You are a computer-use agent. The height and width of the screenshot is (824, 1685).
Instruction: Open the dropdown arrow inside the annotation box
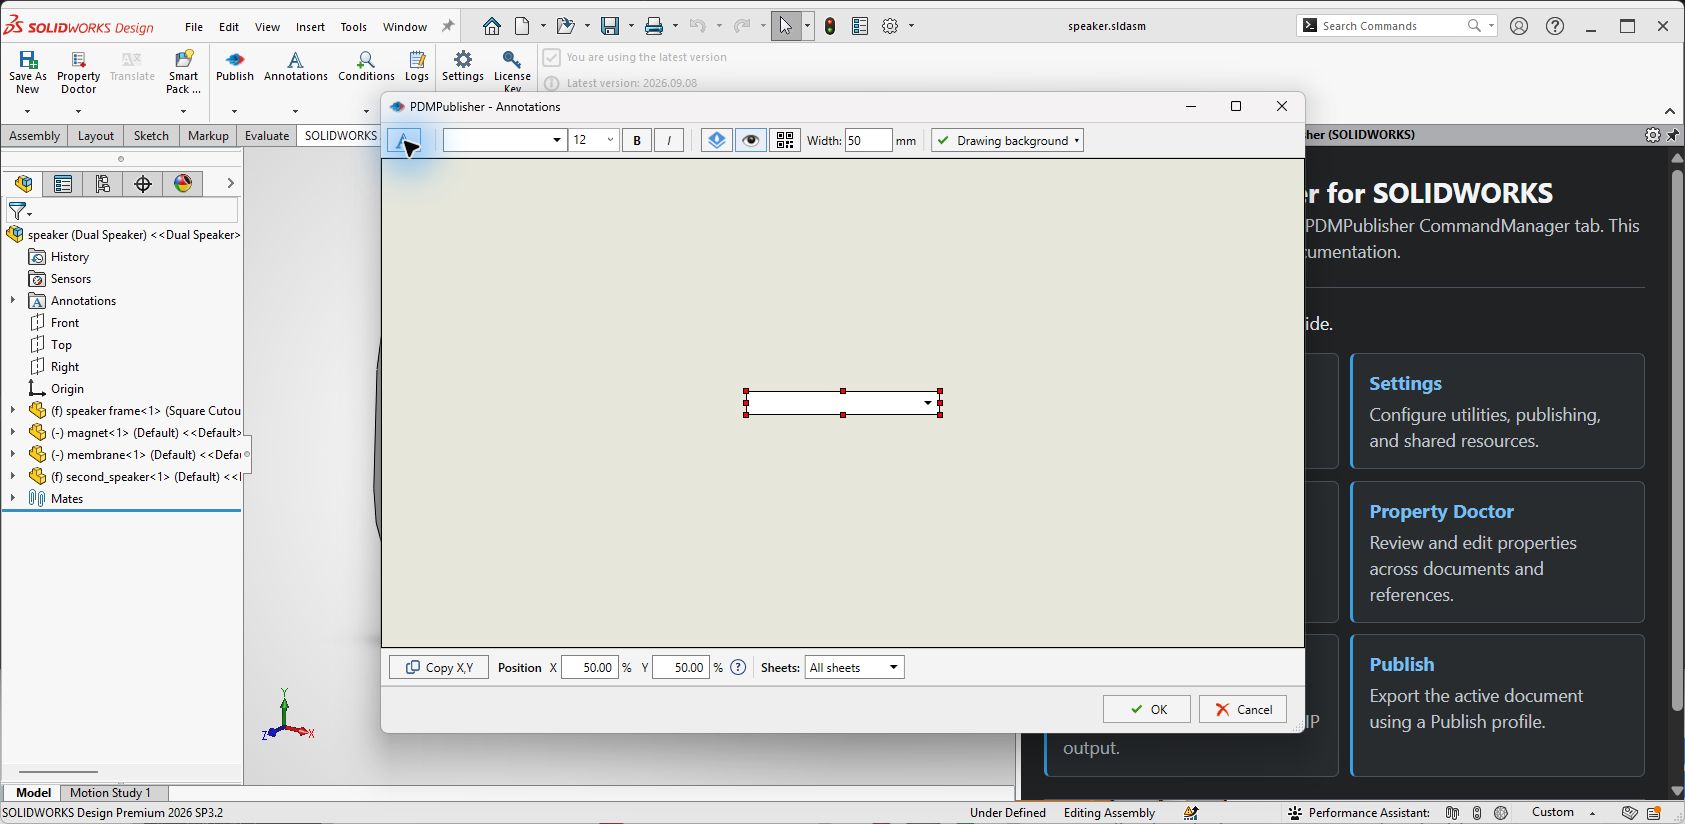[928, 404]
